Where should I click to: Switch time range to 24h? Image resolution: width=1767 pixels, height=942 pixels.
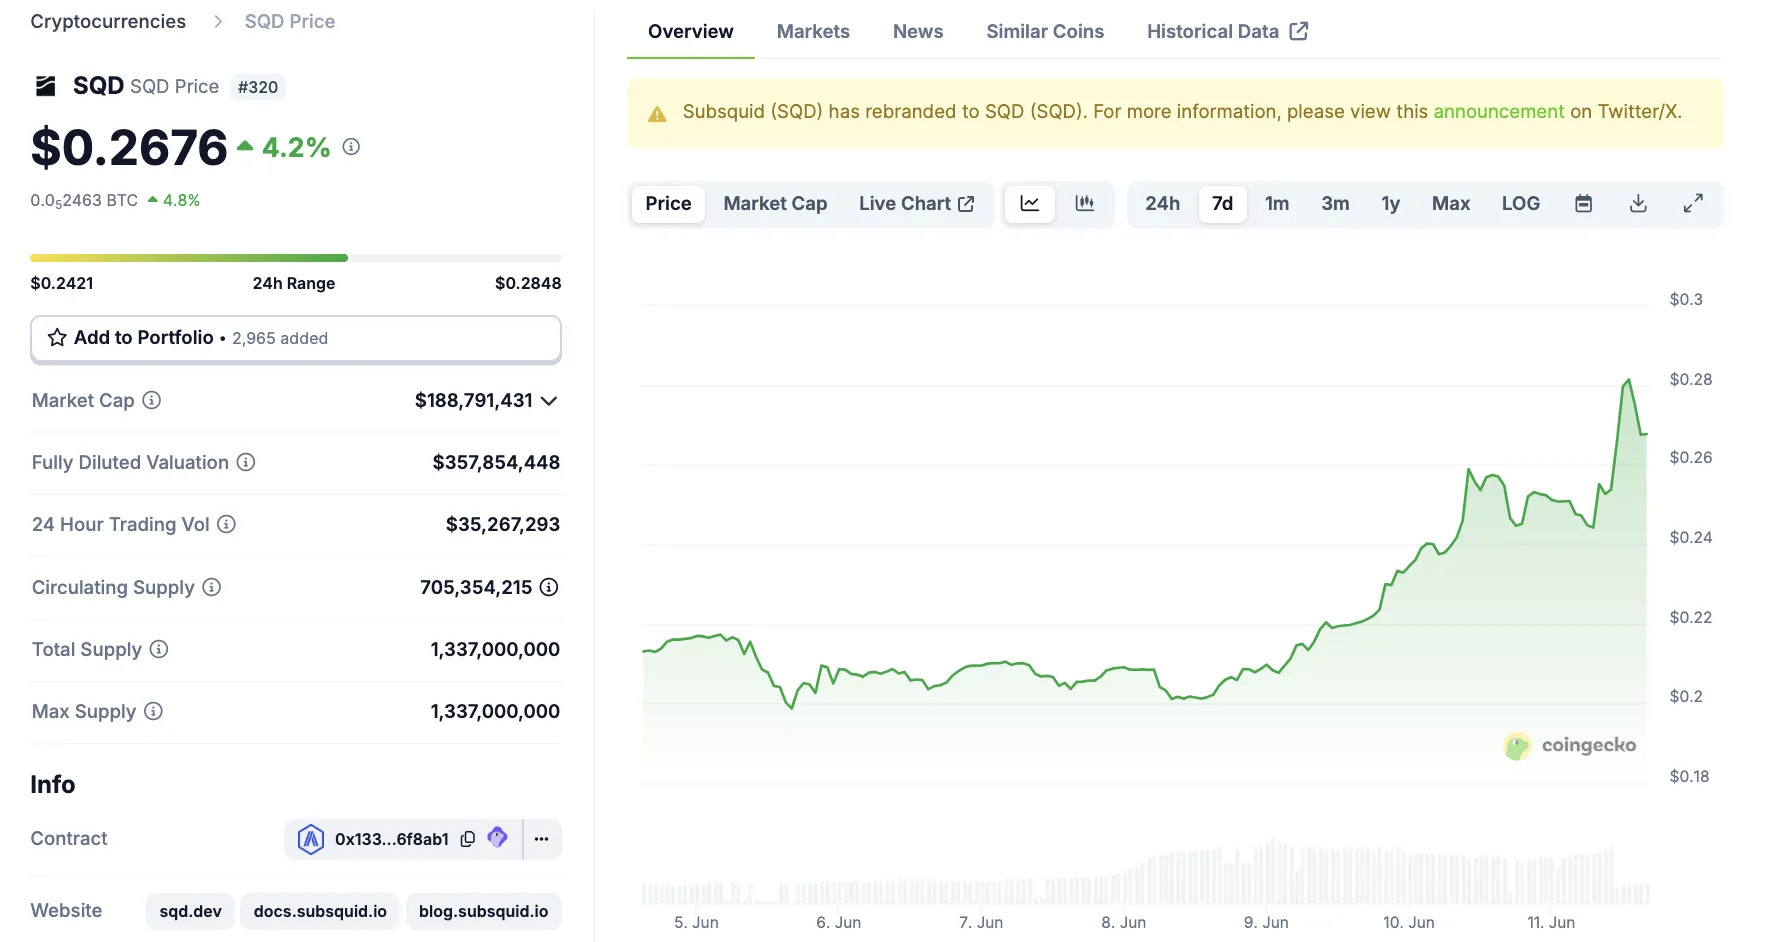coord(1162,203)
